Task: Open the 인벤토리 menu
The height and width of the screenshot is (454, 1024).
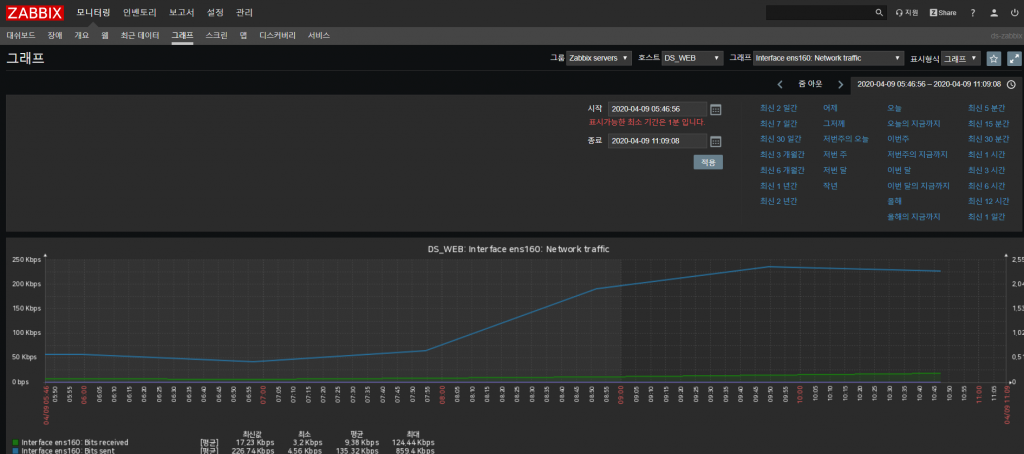Action: 140,12
